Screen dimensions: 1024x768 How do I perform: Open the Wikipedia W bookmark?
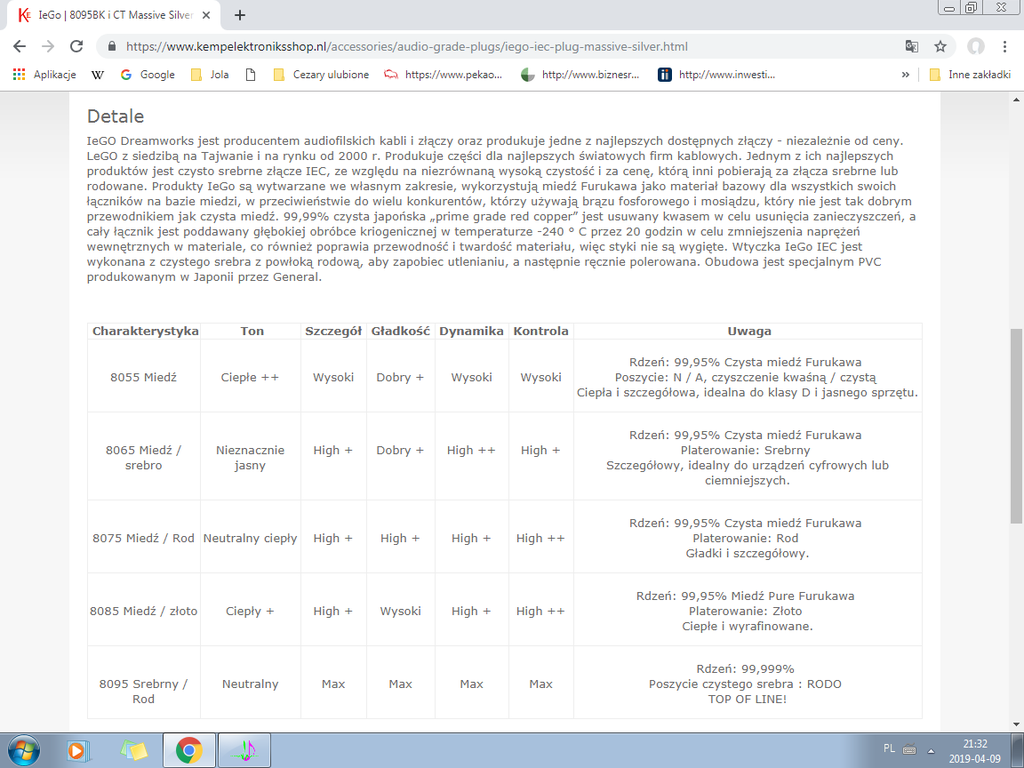click(x=97, y=74)
